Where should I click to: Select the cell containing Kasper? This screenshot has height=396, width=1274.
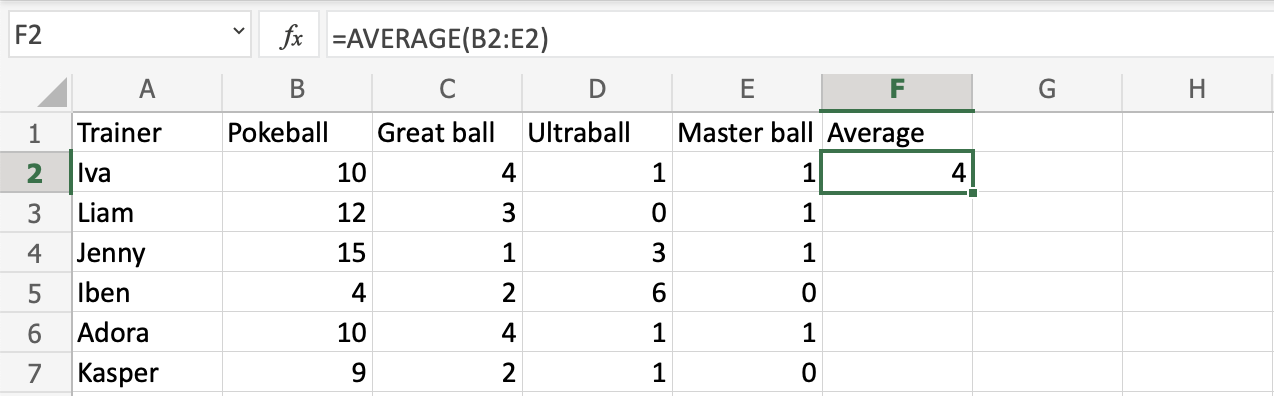(147, 373)
